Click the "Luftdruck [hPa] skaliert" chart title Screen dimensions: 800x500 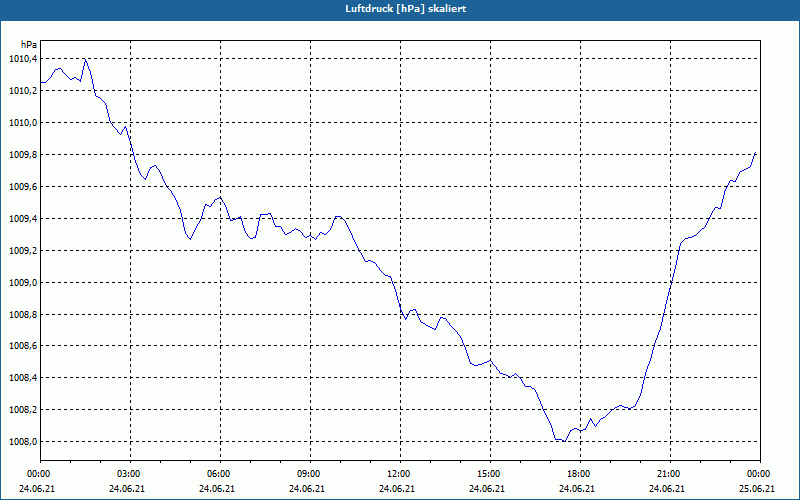pyautogui.click(x=406, y=9)
